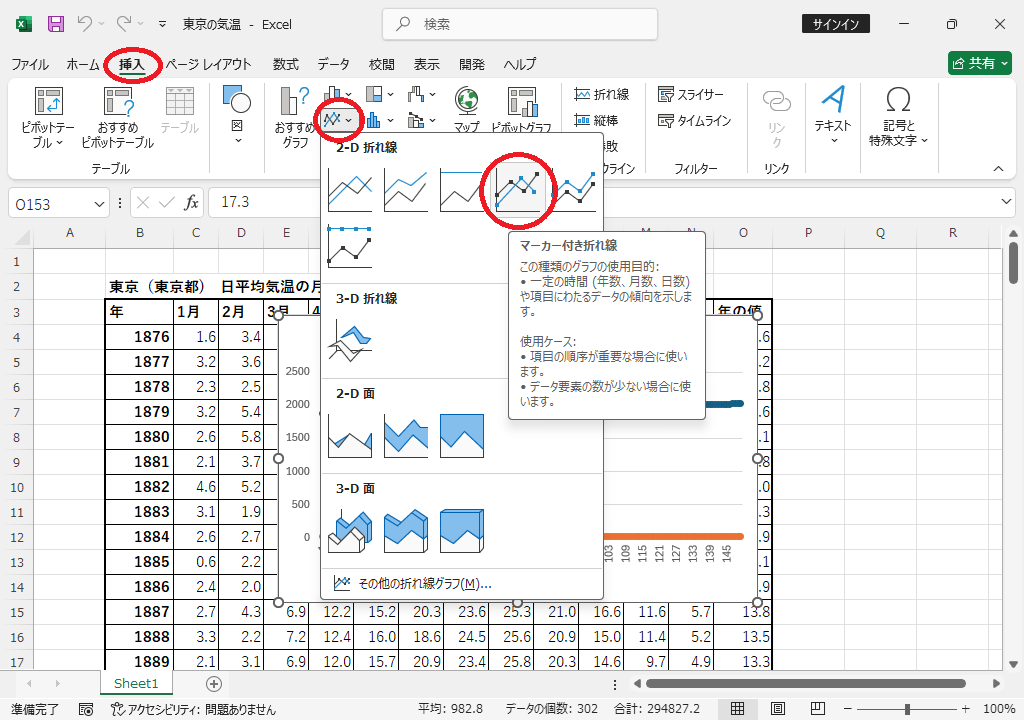Select the Sheet1 tab
The height and width of the screenshot is (720, 1024).
(136, 683)
